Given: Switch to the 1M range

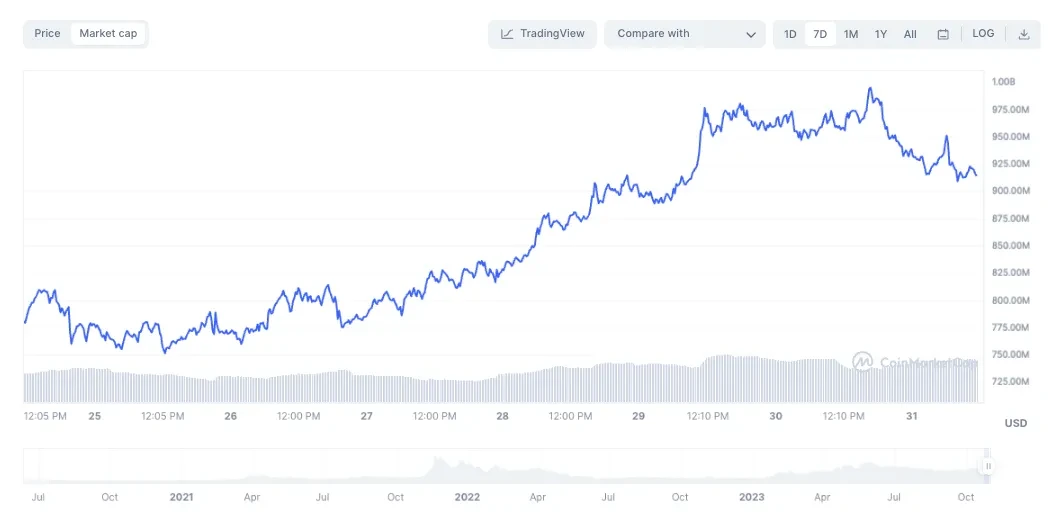Looking at the screenshot, I should coord(851,34).
